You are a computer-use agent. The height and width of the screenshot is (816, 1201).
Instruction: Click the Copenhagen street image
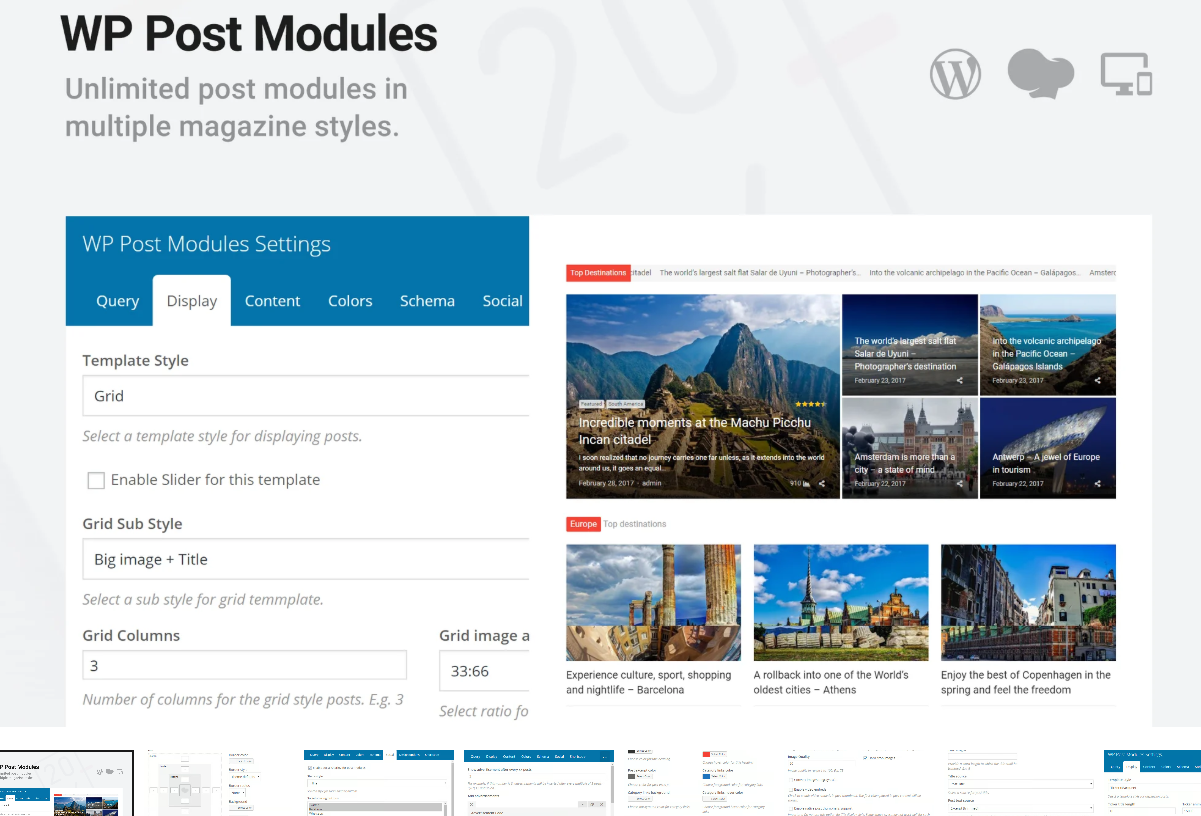tap(1028, 602)
